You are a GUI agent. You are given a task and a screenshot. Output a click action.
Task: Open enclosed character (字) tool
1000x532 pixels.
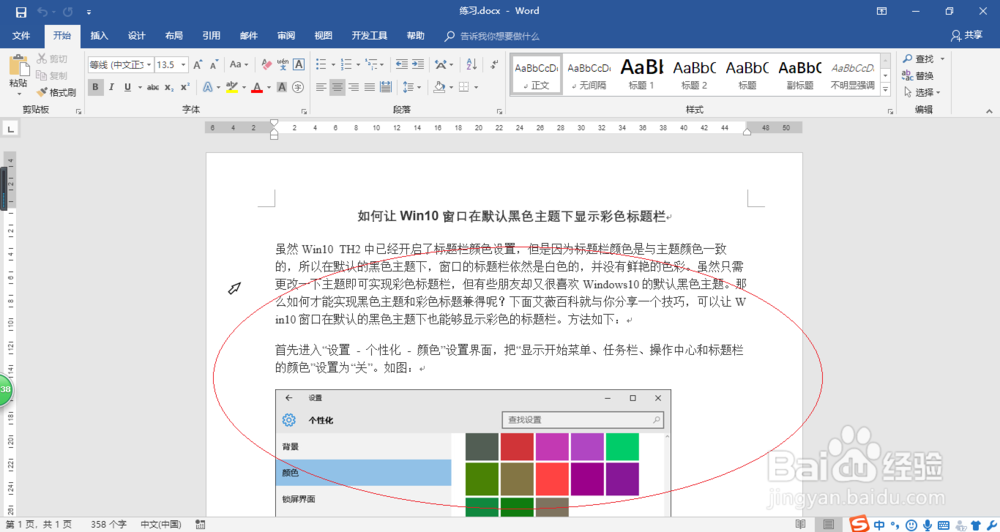(298, 87)
